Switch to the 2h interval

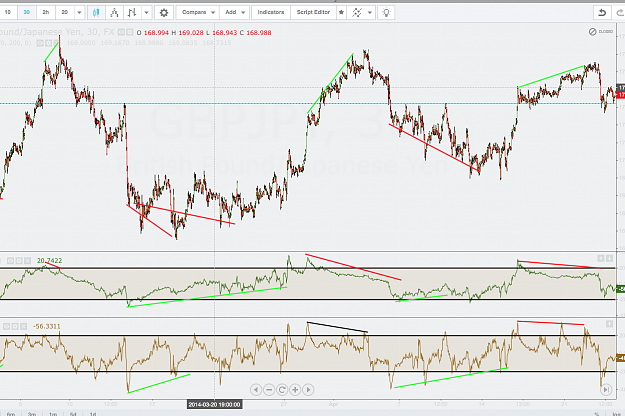coord(46,12)
